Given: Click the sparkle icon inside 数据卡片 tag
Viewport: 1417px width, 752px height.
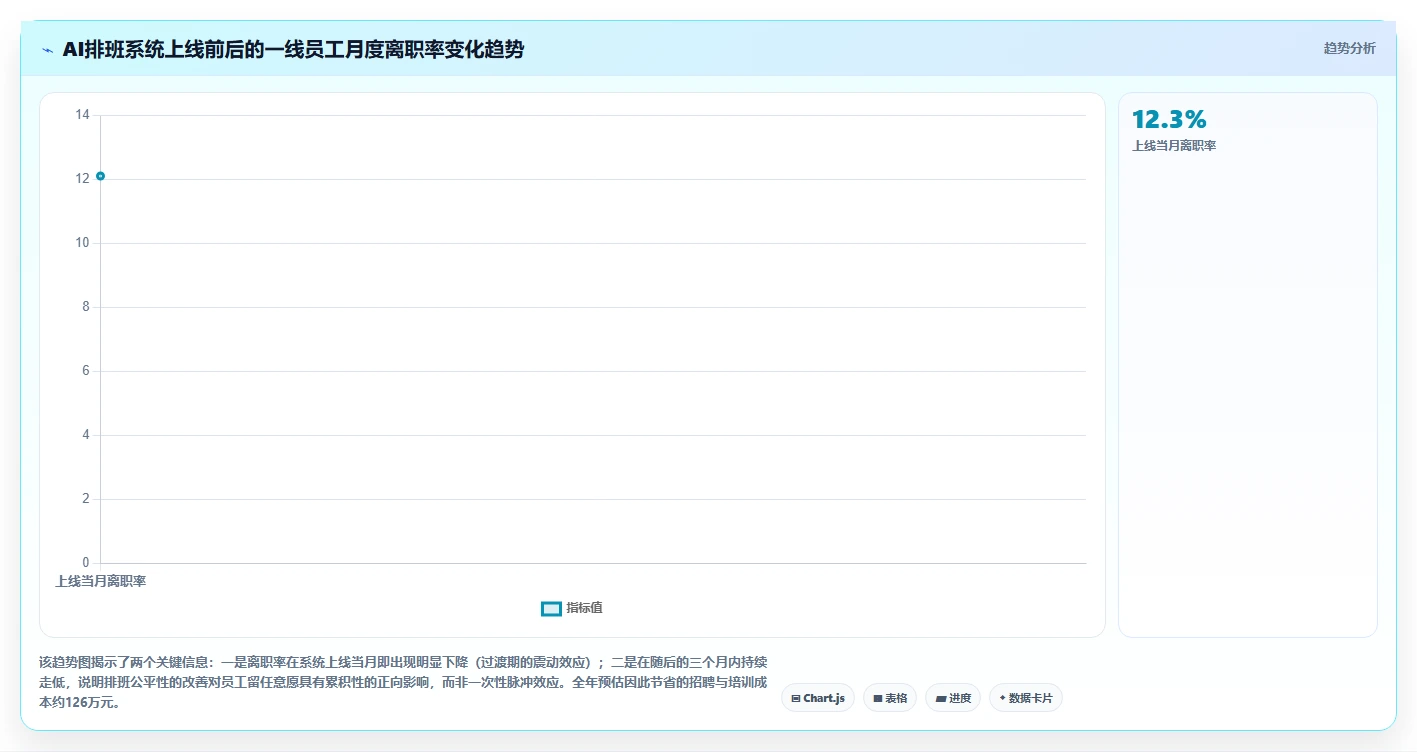Looking at the screenshot, I should tap(1002, 698).
